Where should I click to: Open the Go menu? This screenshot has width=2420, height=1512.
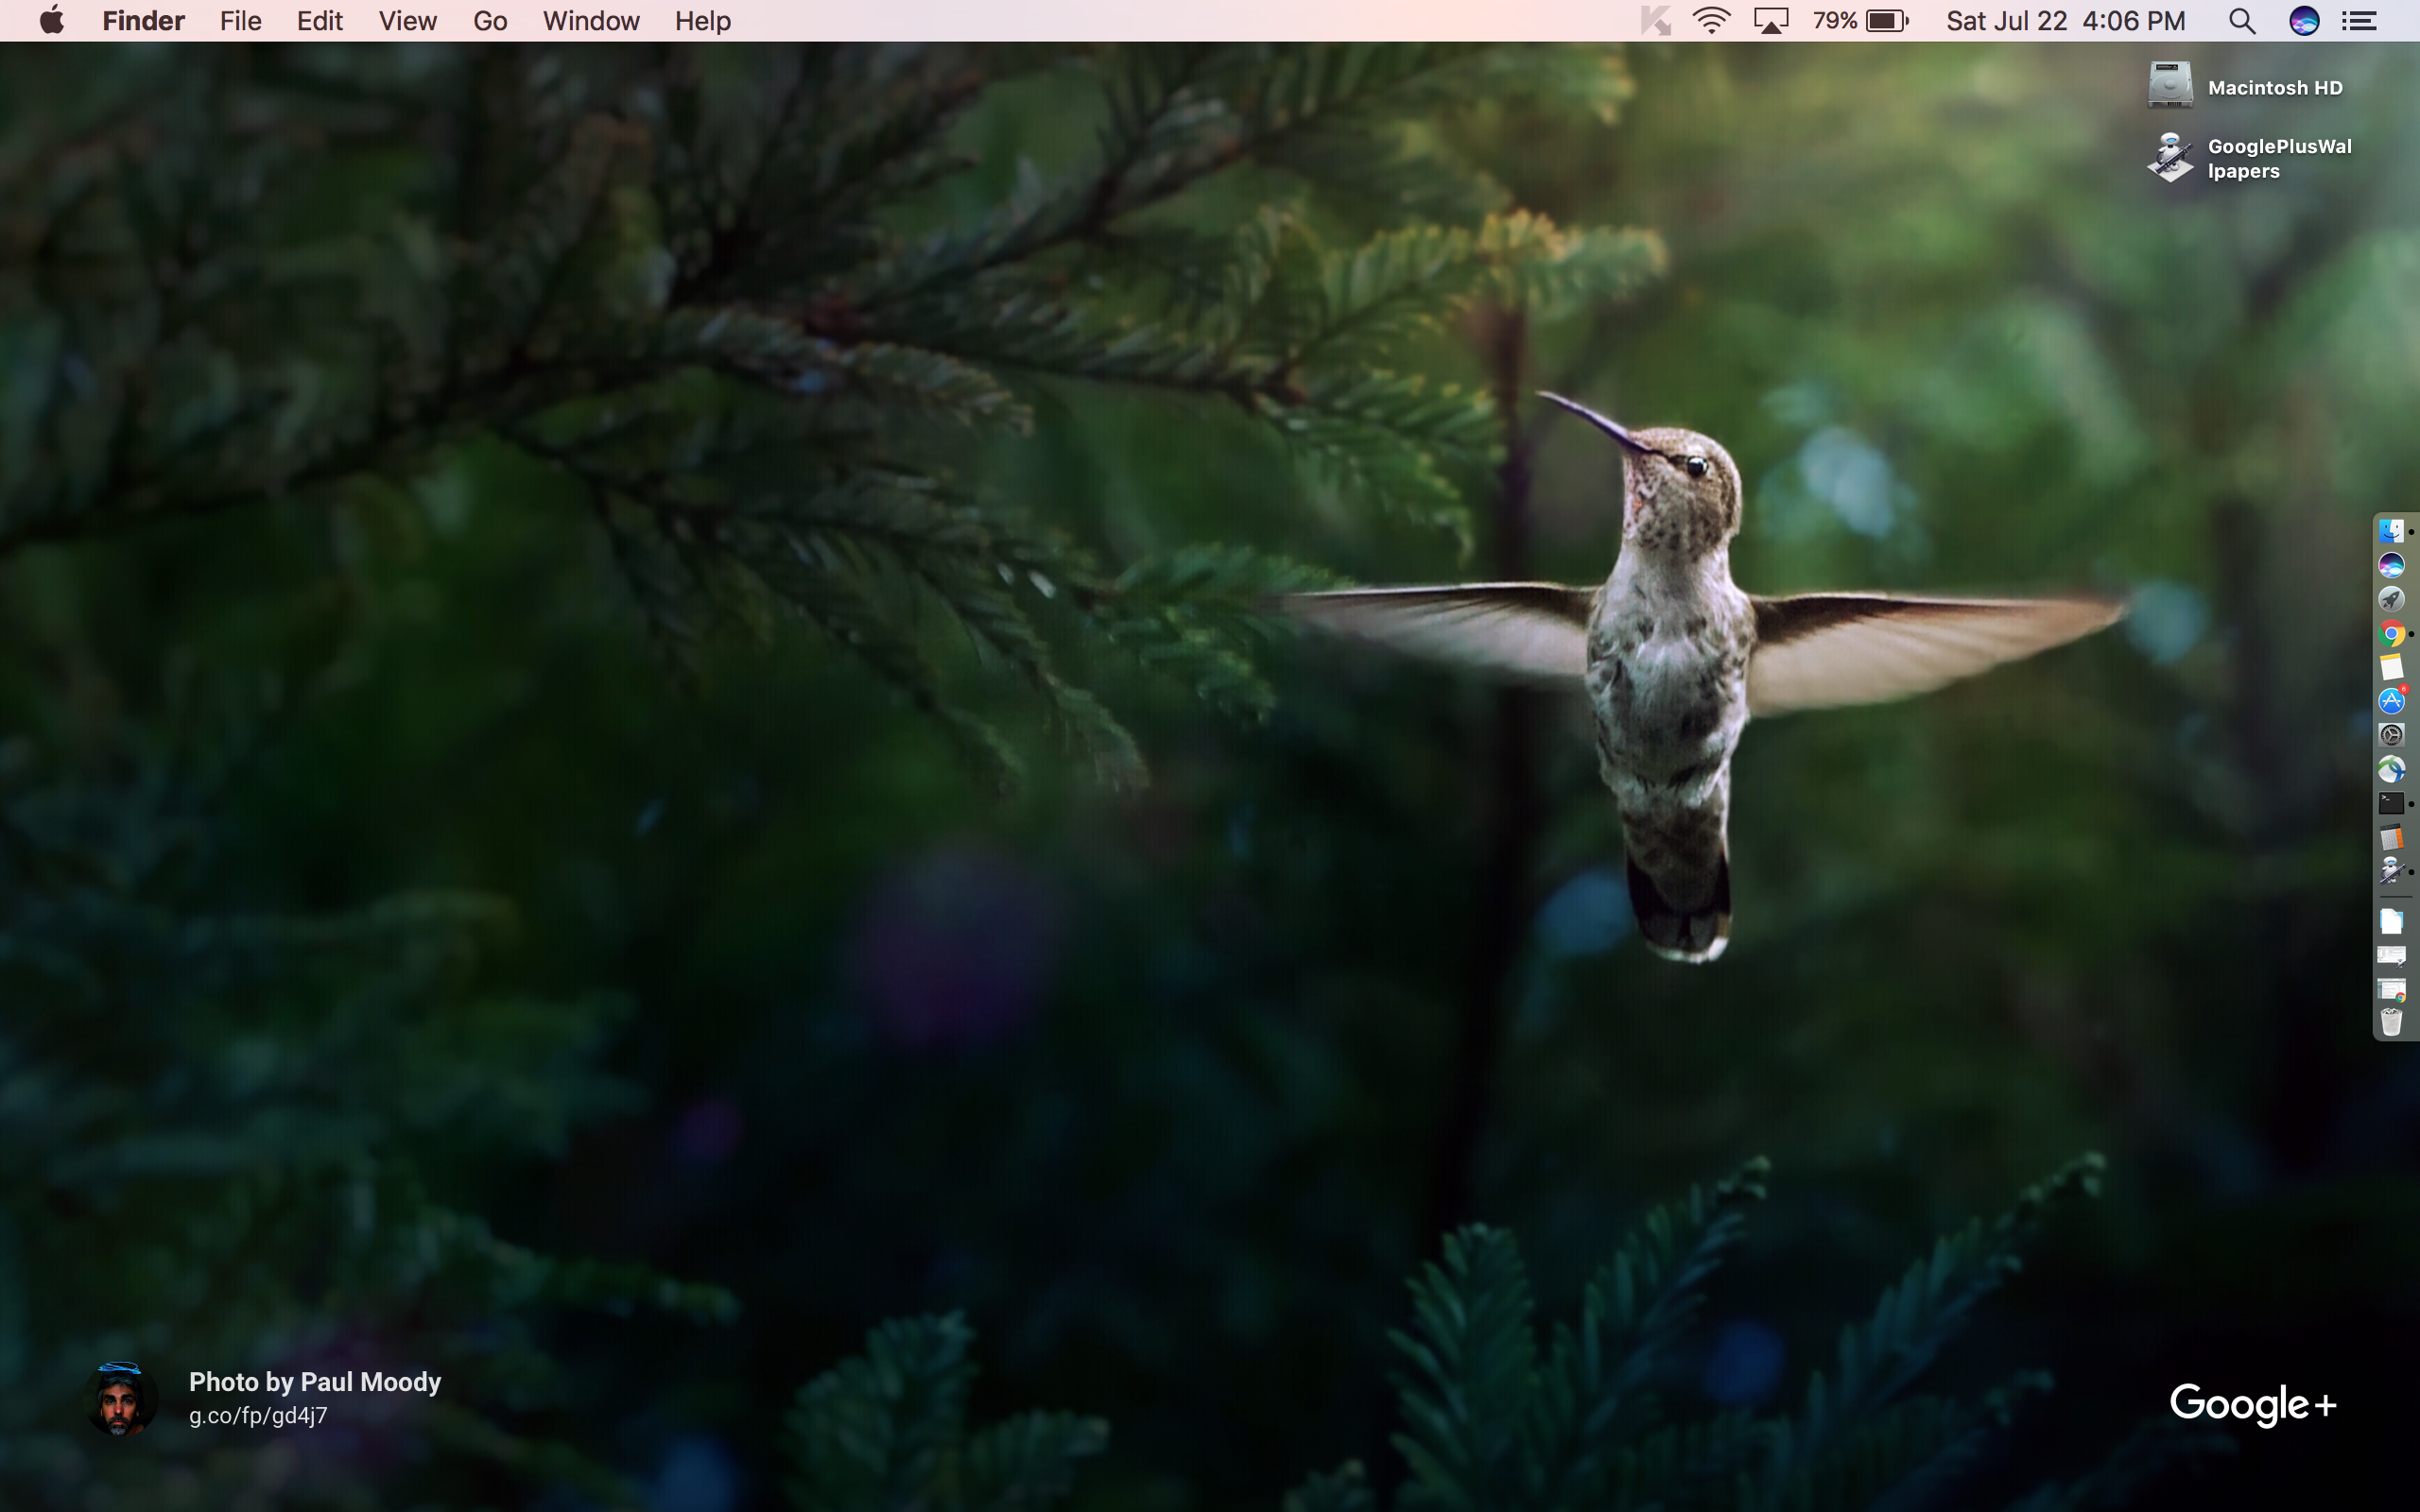tap(490, 20)
